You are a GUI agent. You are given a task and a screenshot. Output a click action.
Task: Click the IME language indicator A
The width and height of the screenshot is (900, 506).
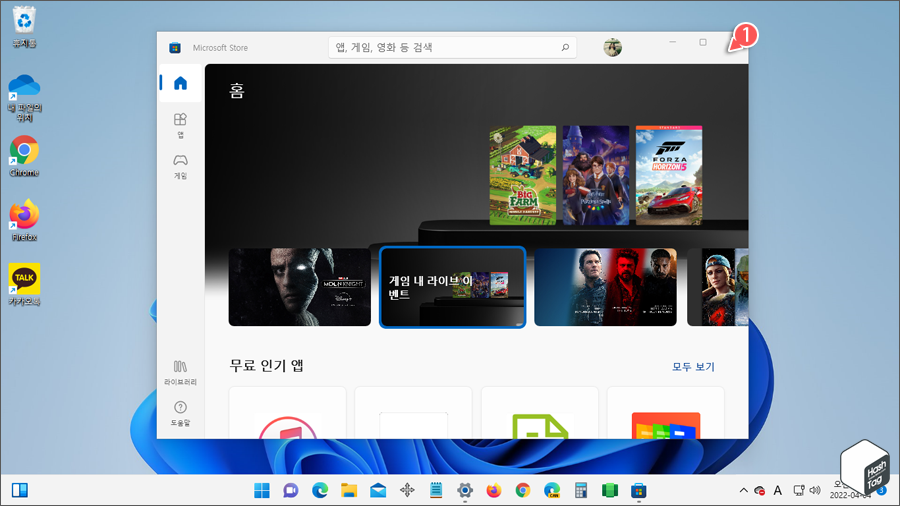coord(778,491)
